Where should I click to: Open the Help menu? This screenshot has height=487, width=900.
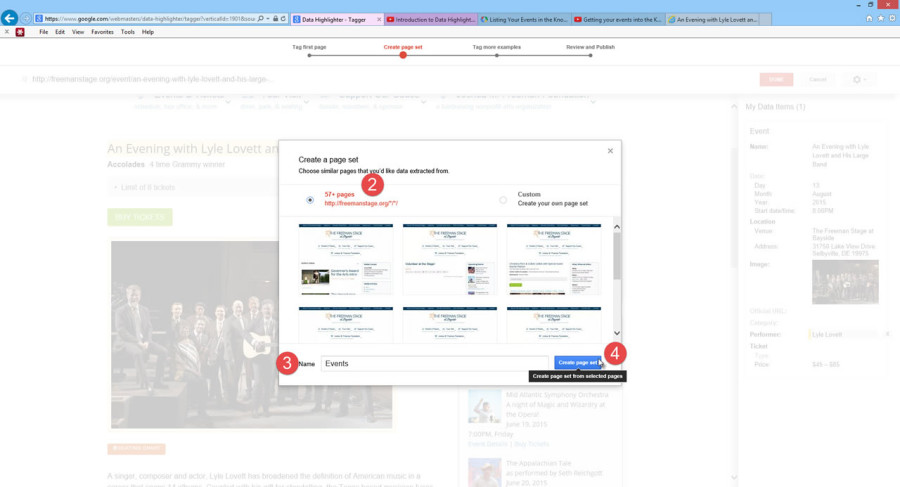(148, 32)
